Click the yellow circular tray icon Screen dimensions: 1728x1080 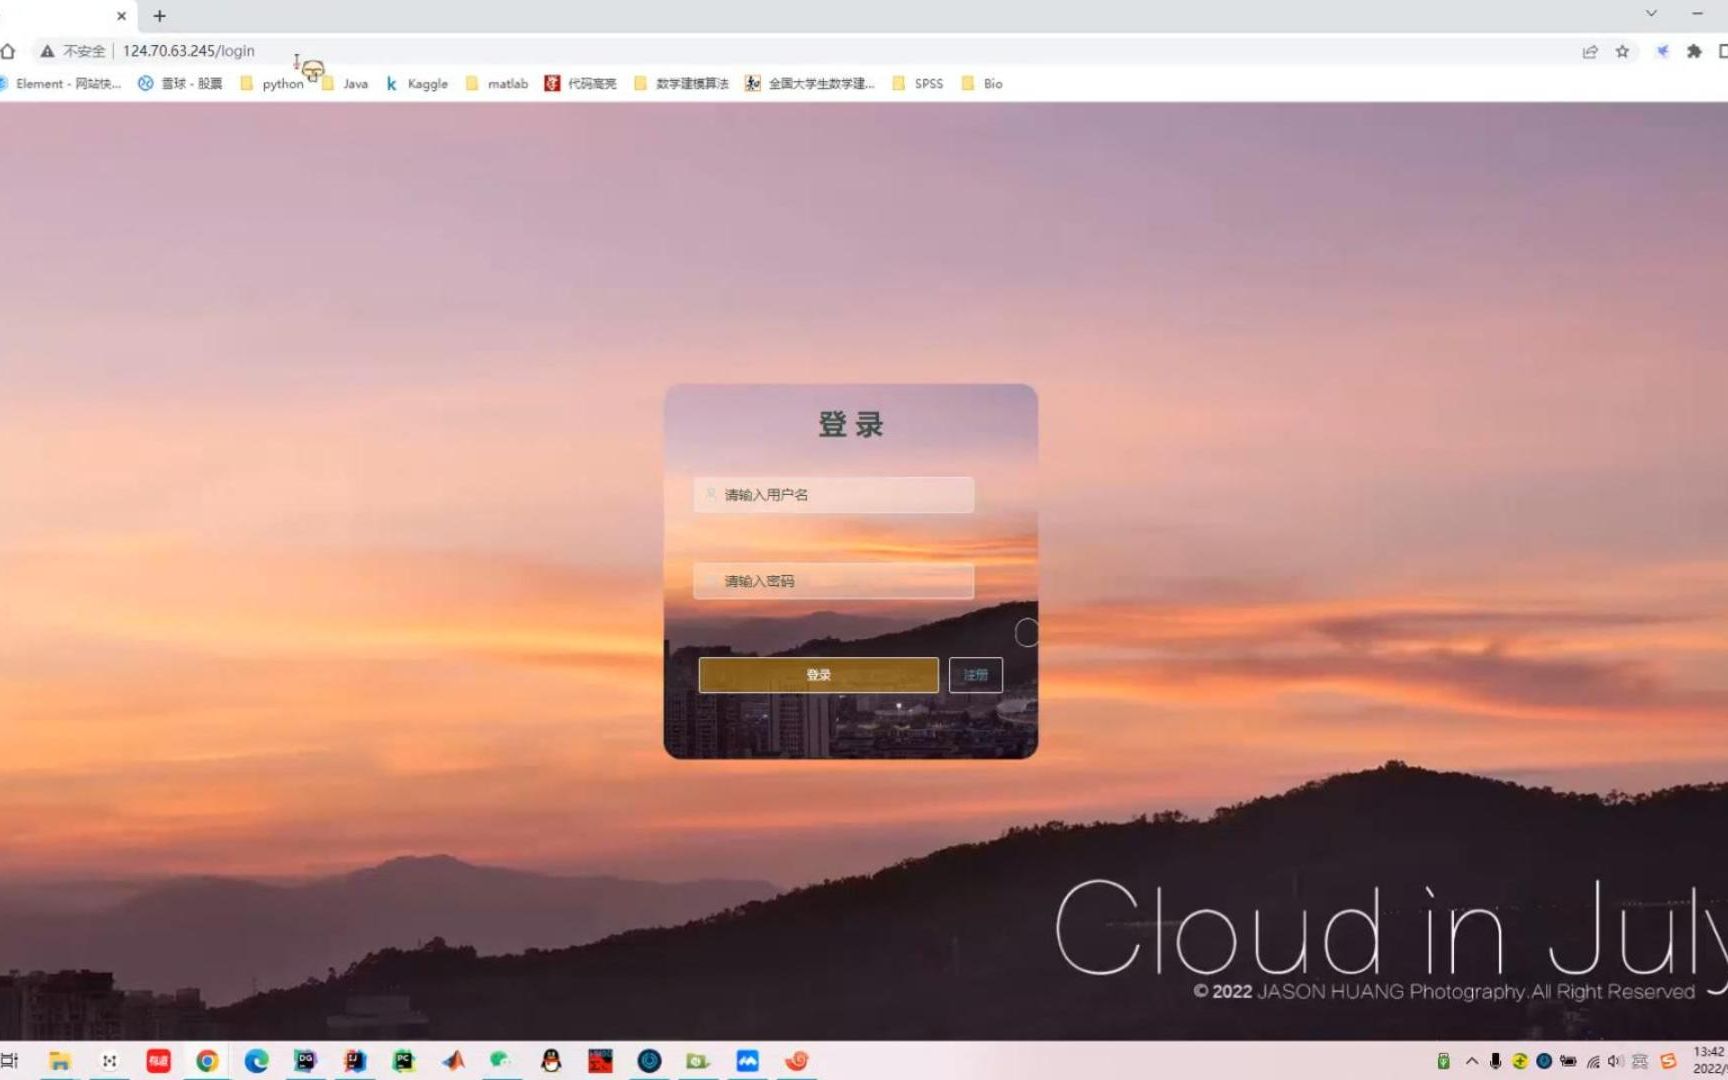[1520, 1061]
